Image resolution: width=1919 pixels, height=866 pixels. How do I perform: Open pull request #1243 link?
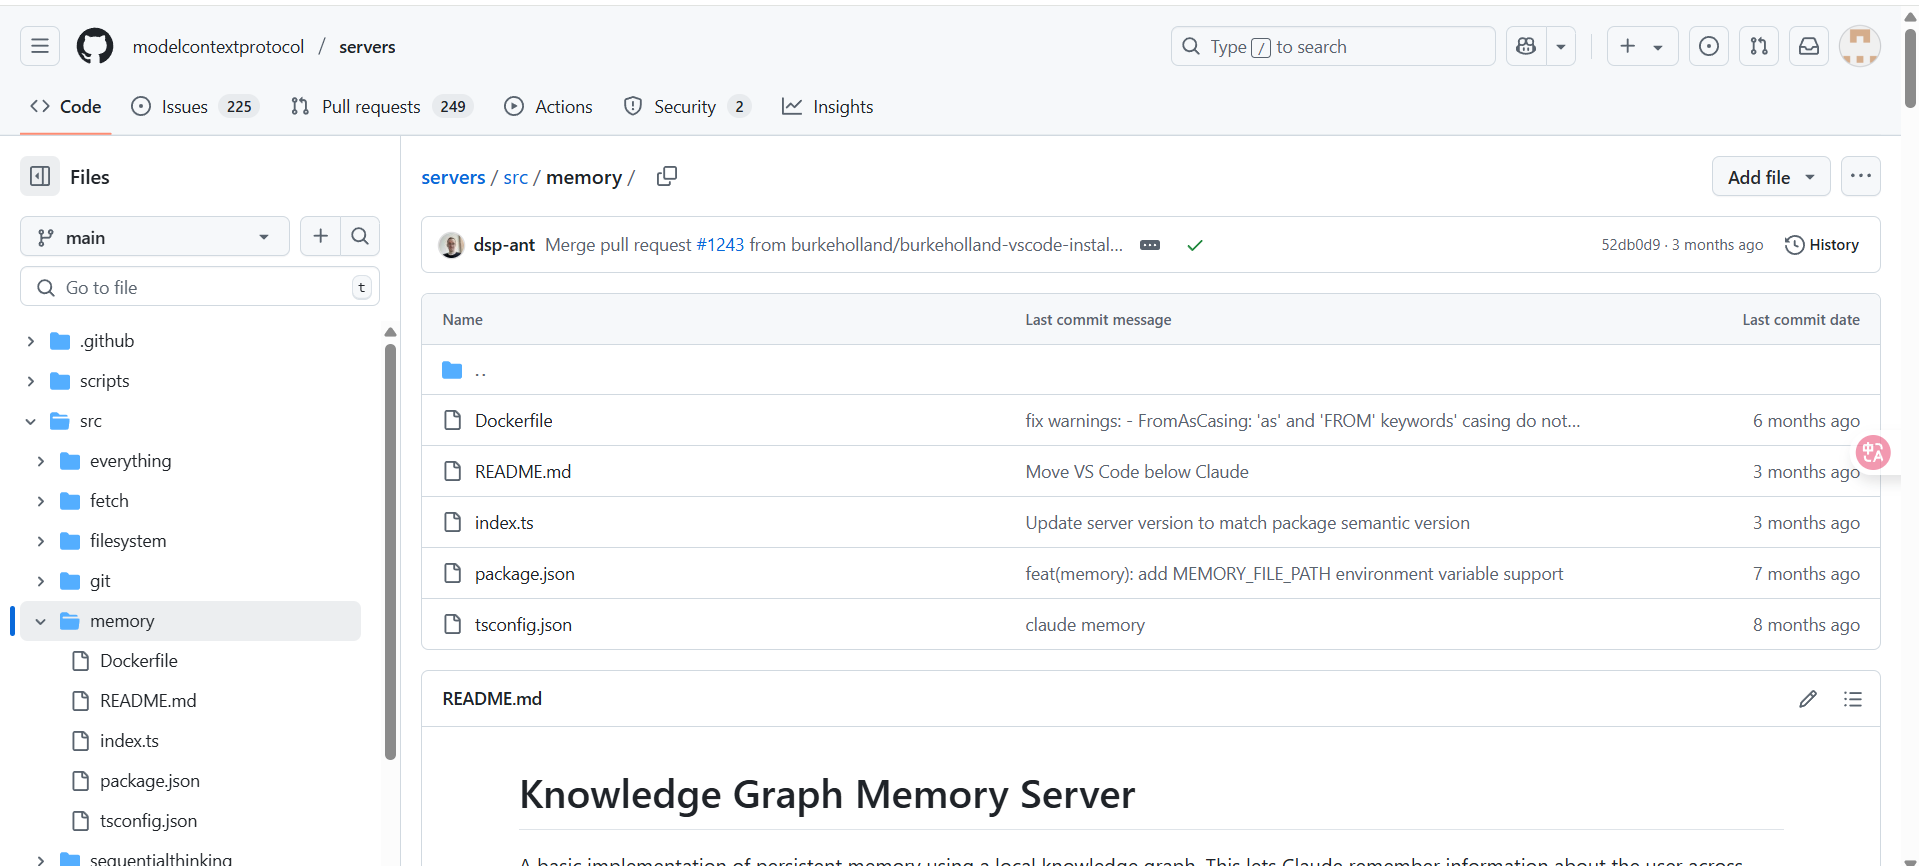click(x=720, y=244)
